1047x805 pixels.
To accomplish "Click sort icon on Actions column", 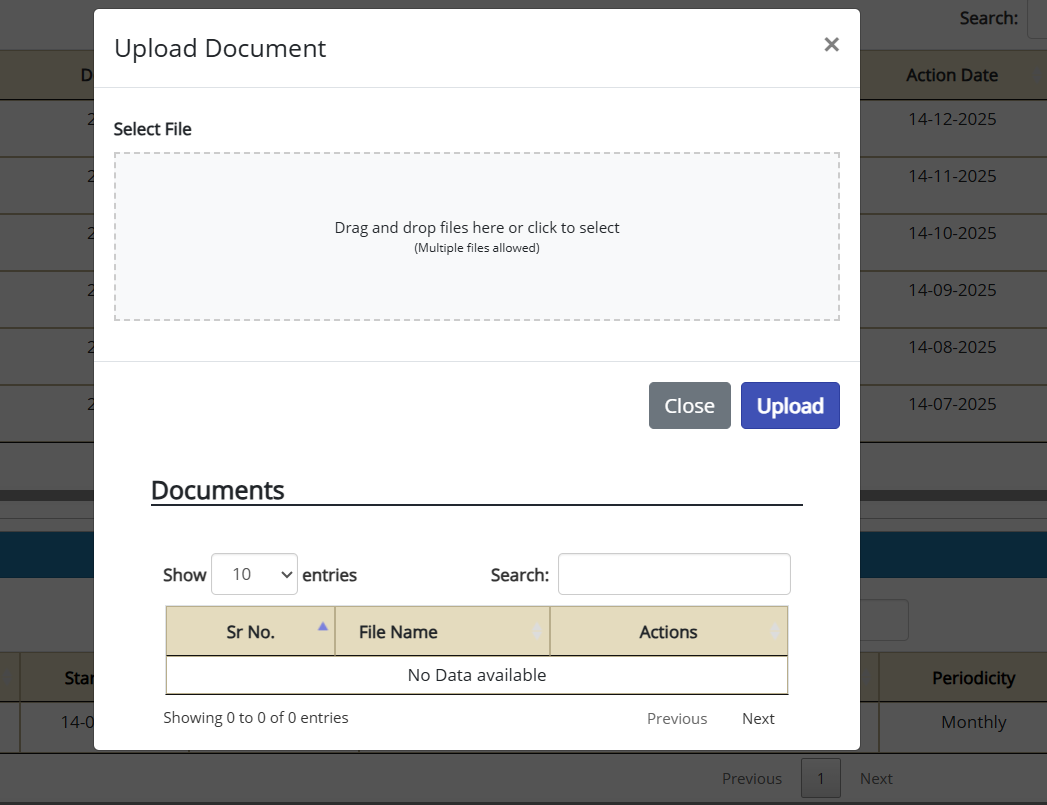I will point(775,632).
